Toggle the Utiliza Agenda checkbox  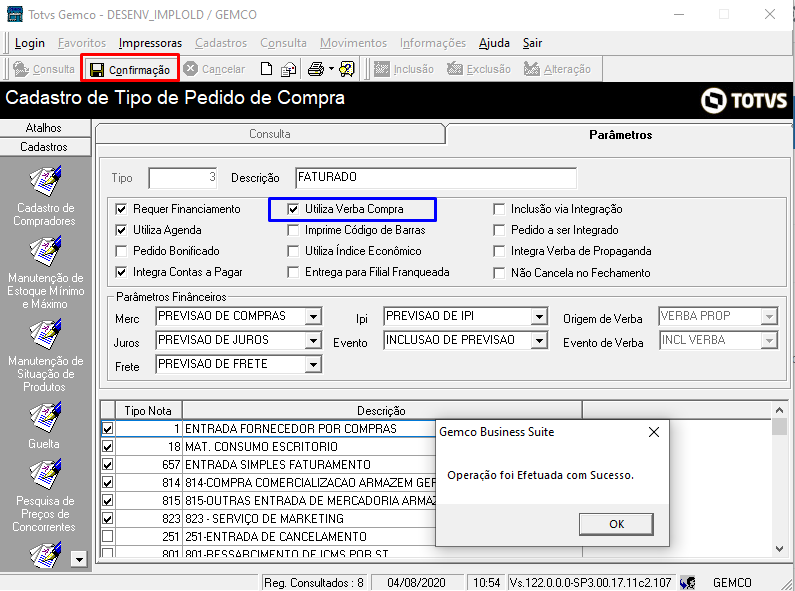click(x=121, y=230)
